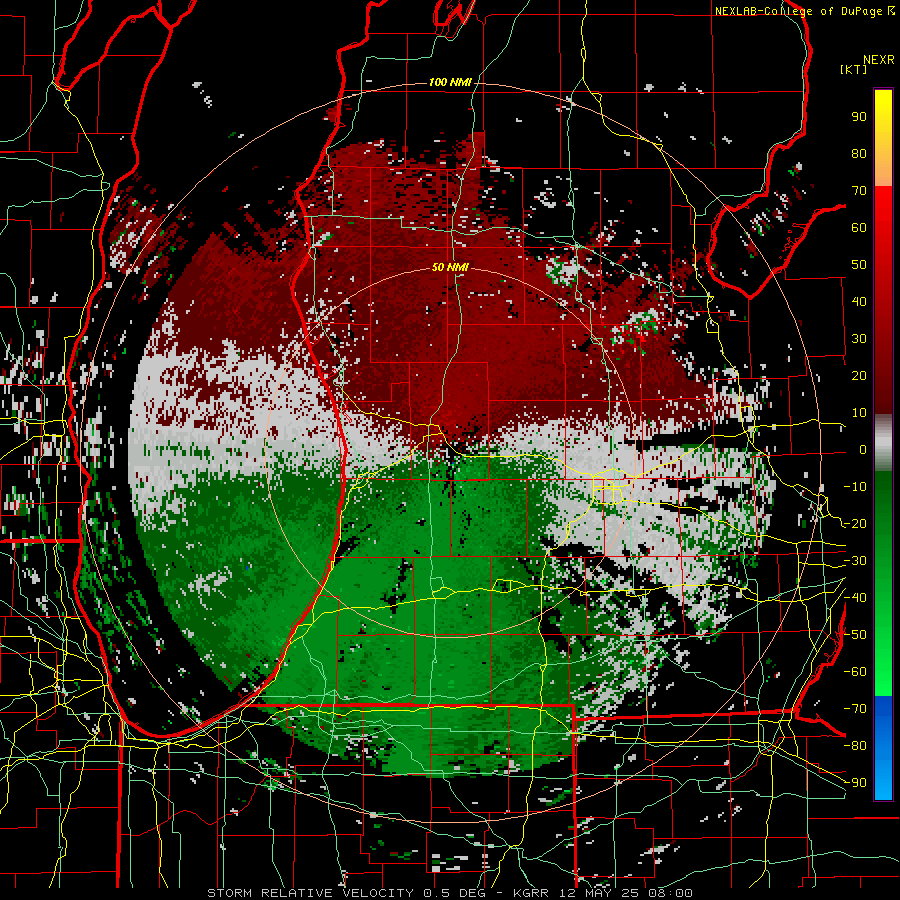
Task: Click the 0.5 DEG elevation text
Action: pyautogui.click(x=455, y=893)
